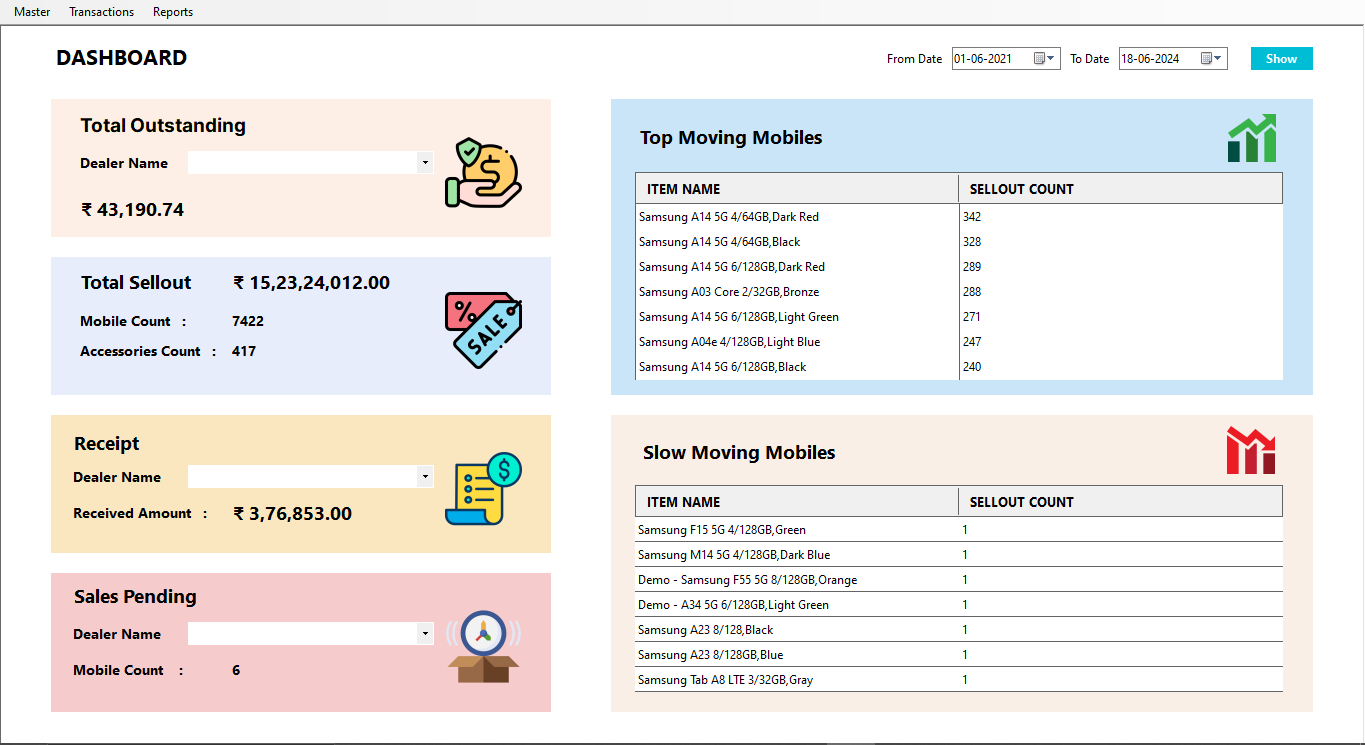
Task: Select row Samsung A14 5G 6/128GB,Light Green
Action: [x=959, y=317]
